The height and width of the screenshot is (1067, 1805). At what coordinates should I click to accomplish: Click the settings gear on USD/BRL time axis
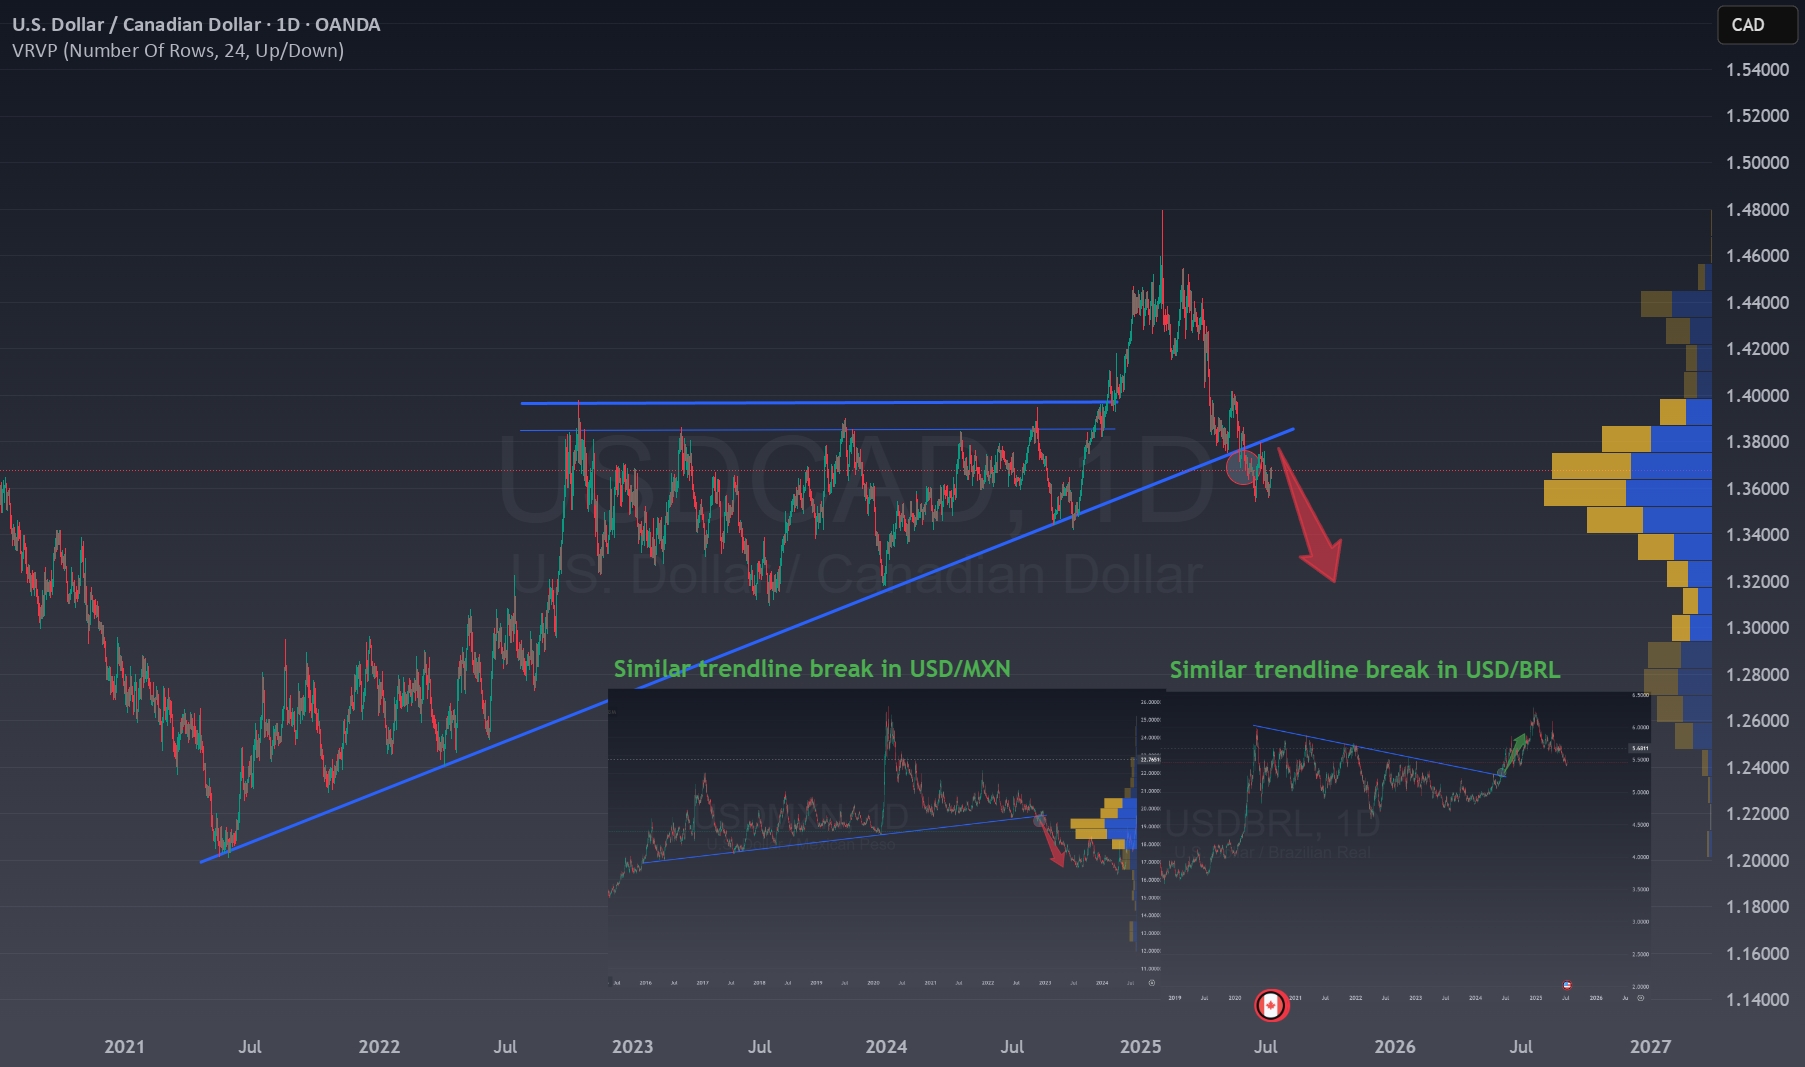point(1640,997)
